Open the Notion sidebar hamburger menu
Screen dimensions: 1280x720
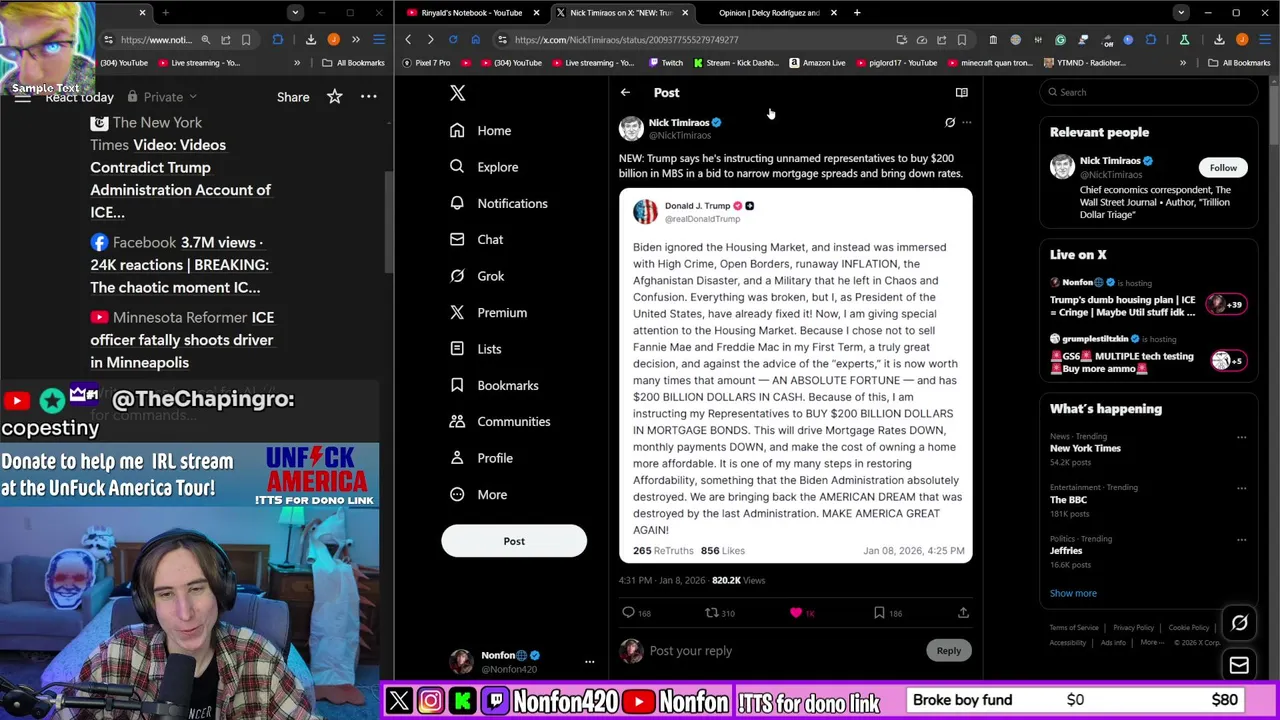[x=22, y=97]
